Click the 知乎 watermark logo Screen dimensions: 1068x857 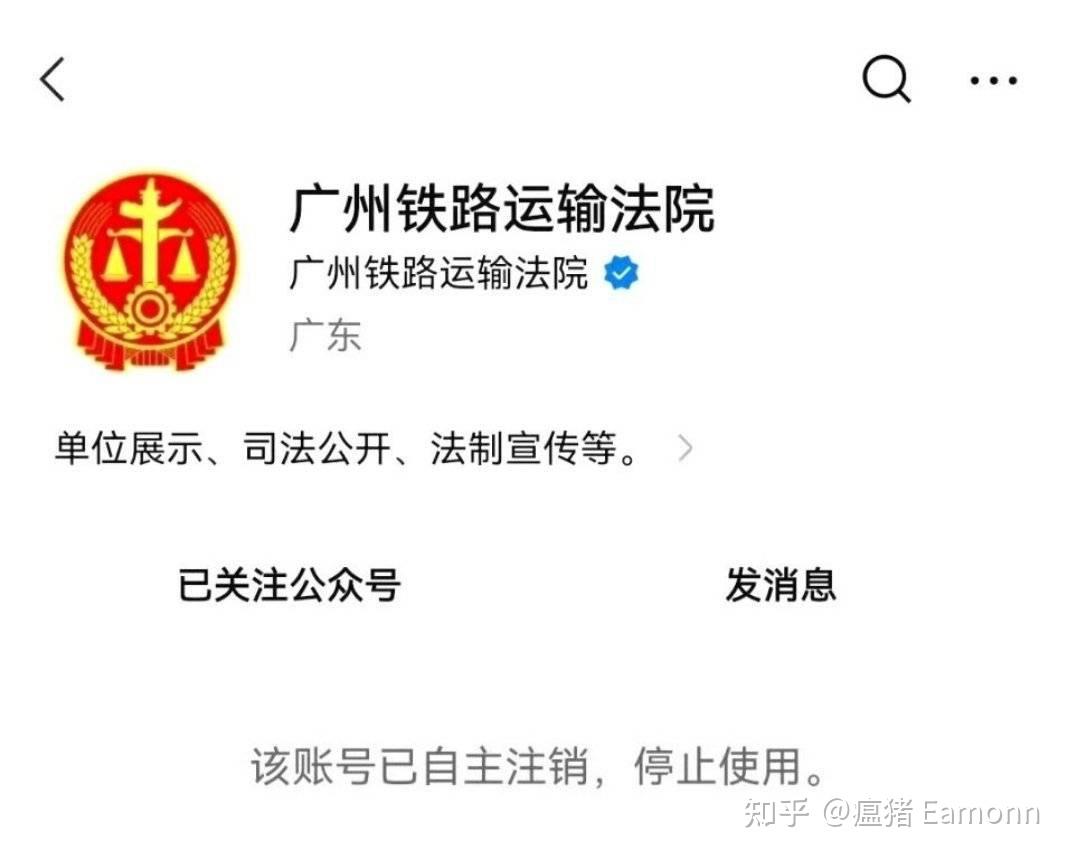pyautogui.click(x=776, y=813)
